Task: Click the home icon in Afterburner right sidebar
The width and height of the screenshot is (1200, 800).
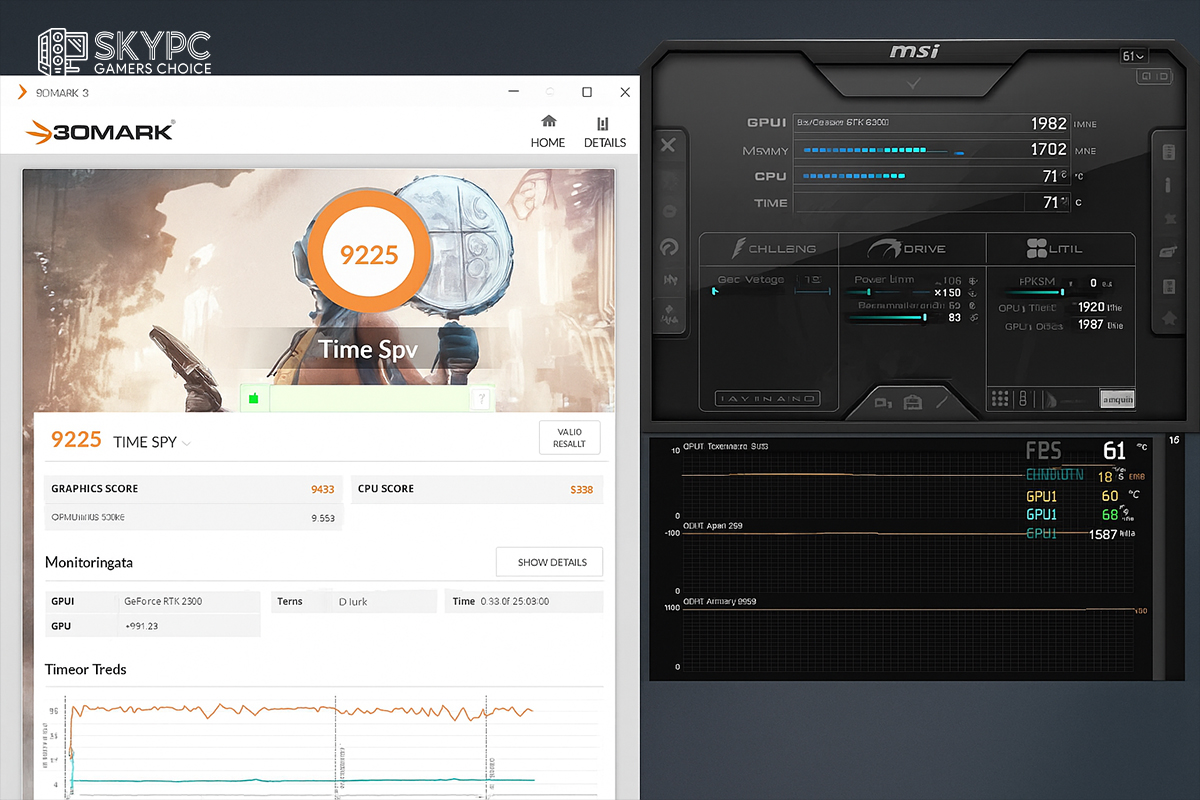Action: point(1168,319)
